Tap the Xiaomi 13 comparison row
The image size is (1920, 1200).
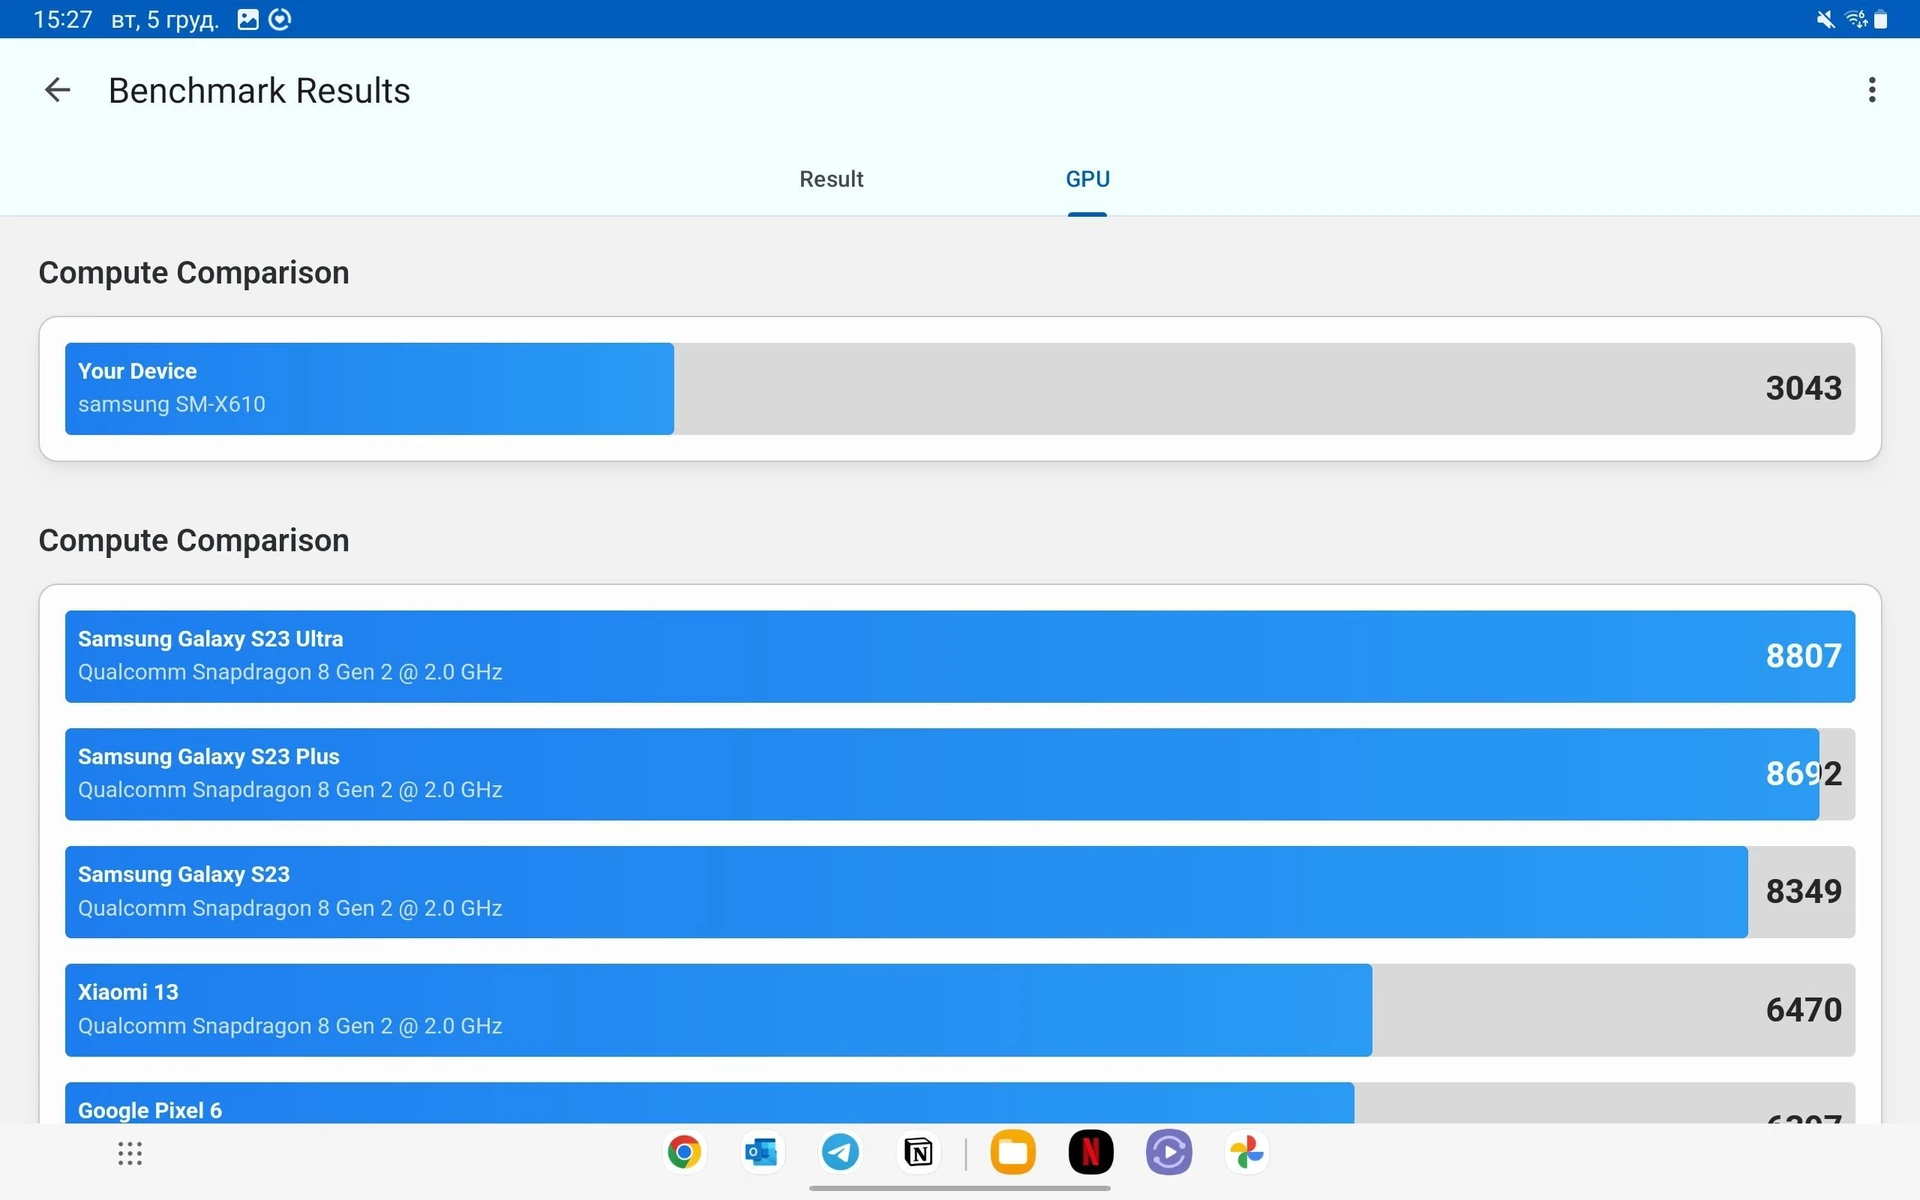[960, 1010]
